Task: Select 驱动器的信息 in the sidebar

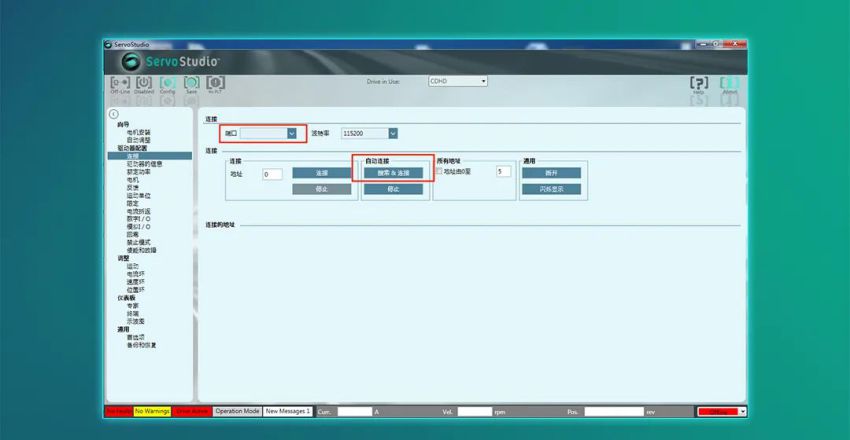Action: (x=143, y=163)
